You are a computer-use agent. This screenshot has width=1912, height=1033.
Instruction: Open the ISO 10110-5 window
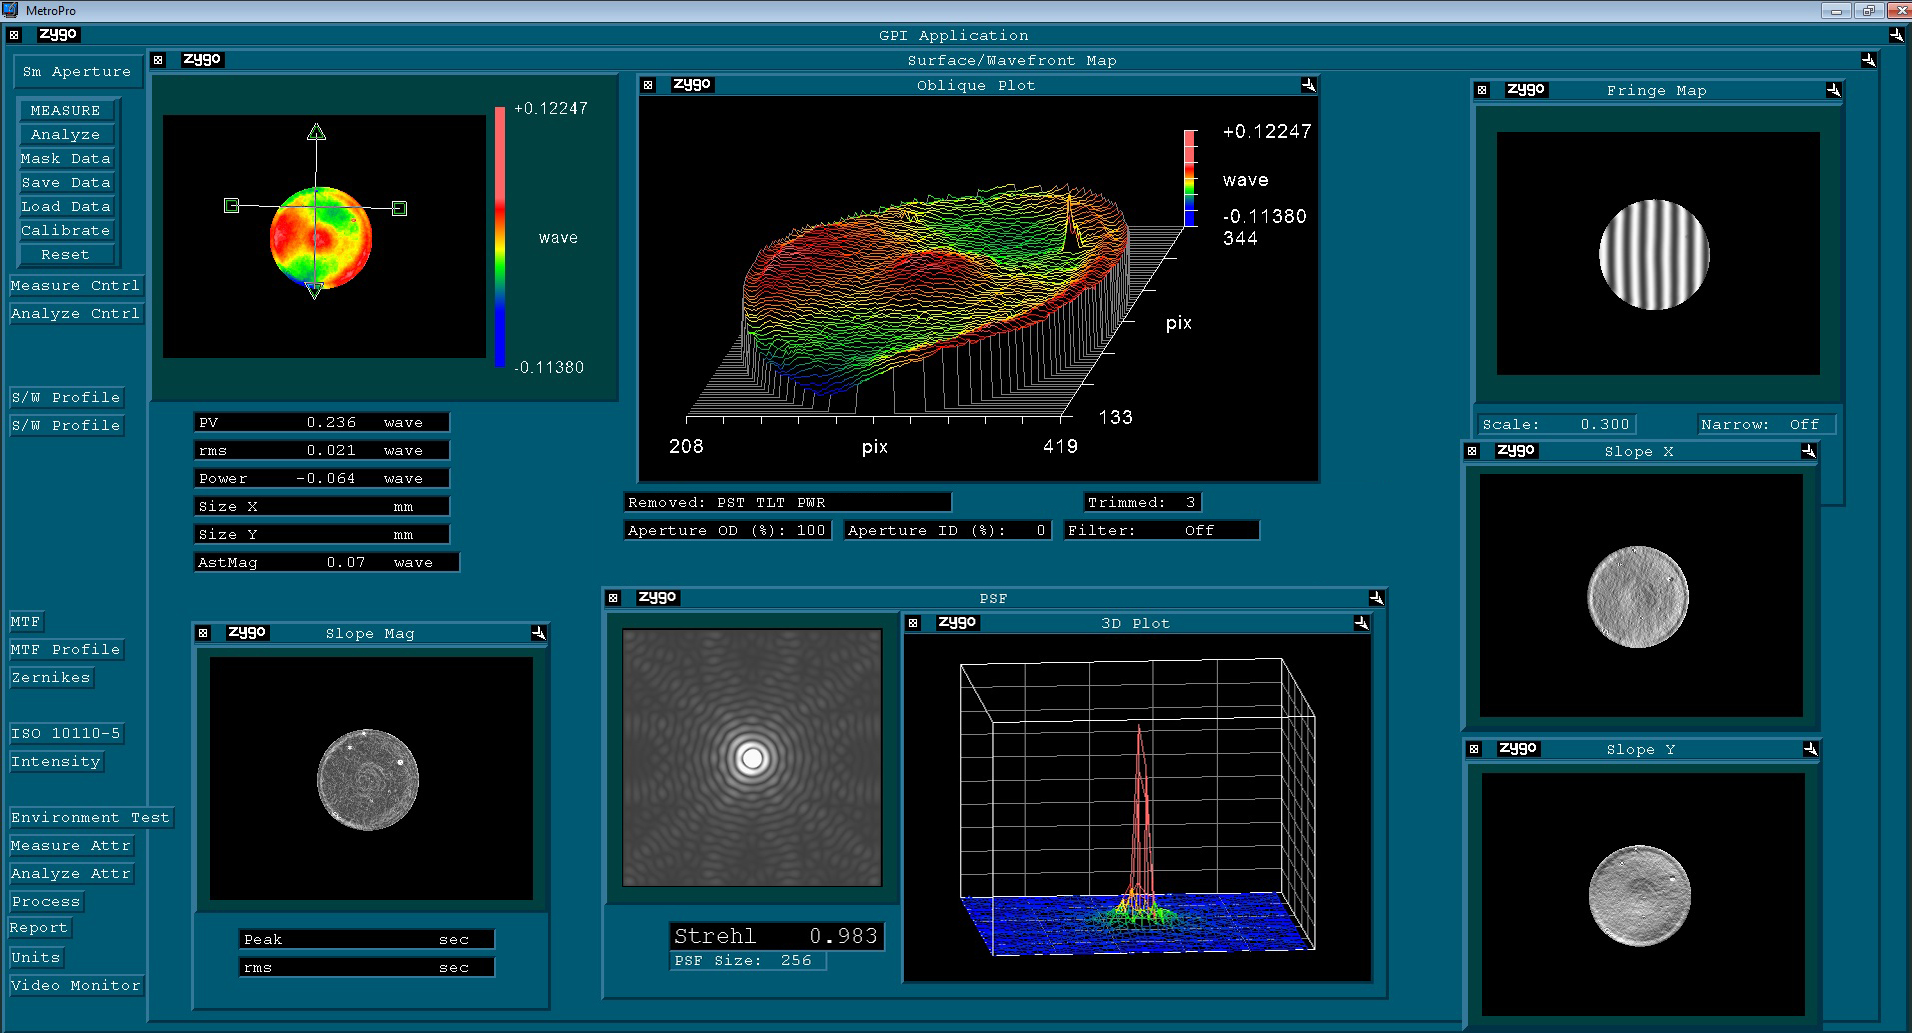click(66, 734)
